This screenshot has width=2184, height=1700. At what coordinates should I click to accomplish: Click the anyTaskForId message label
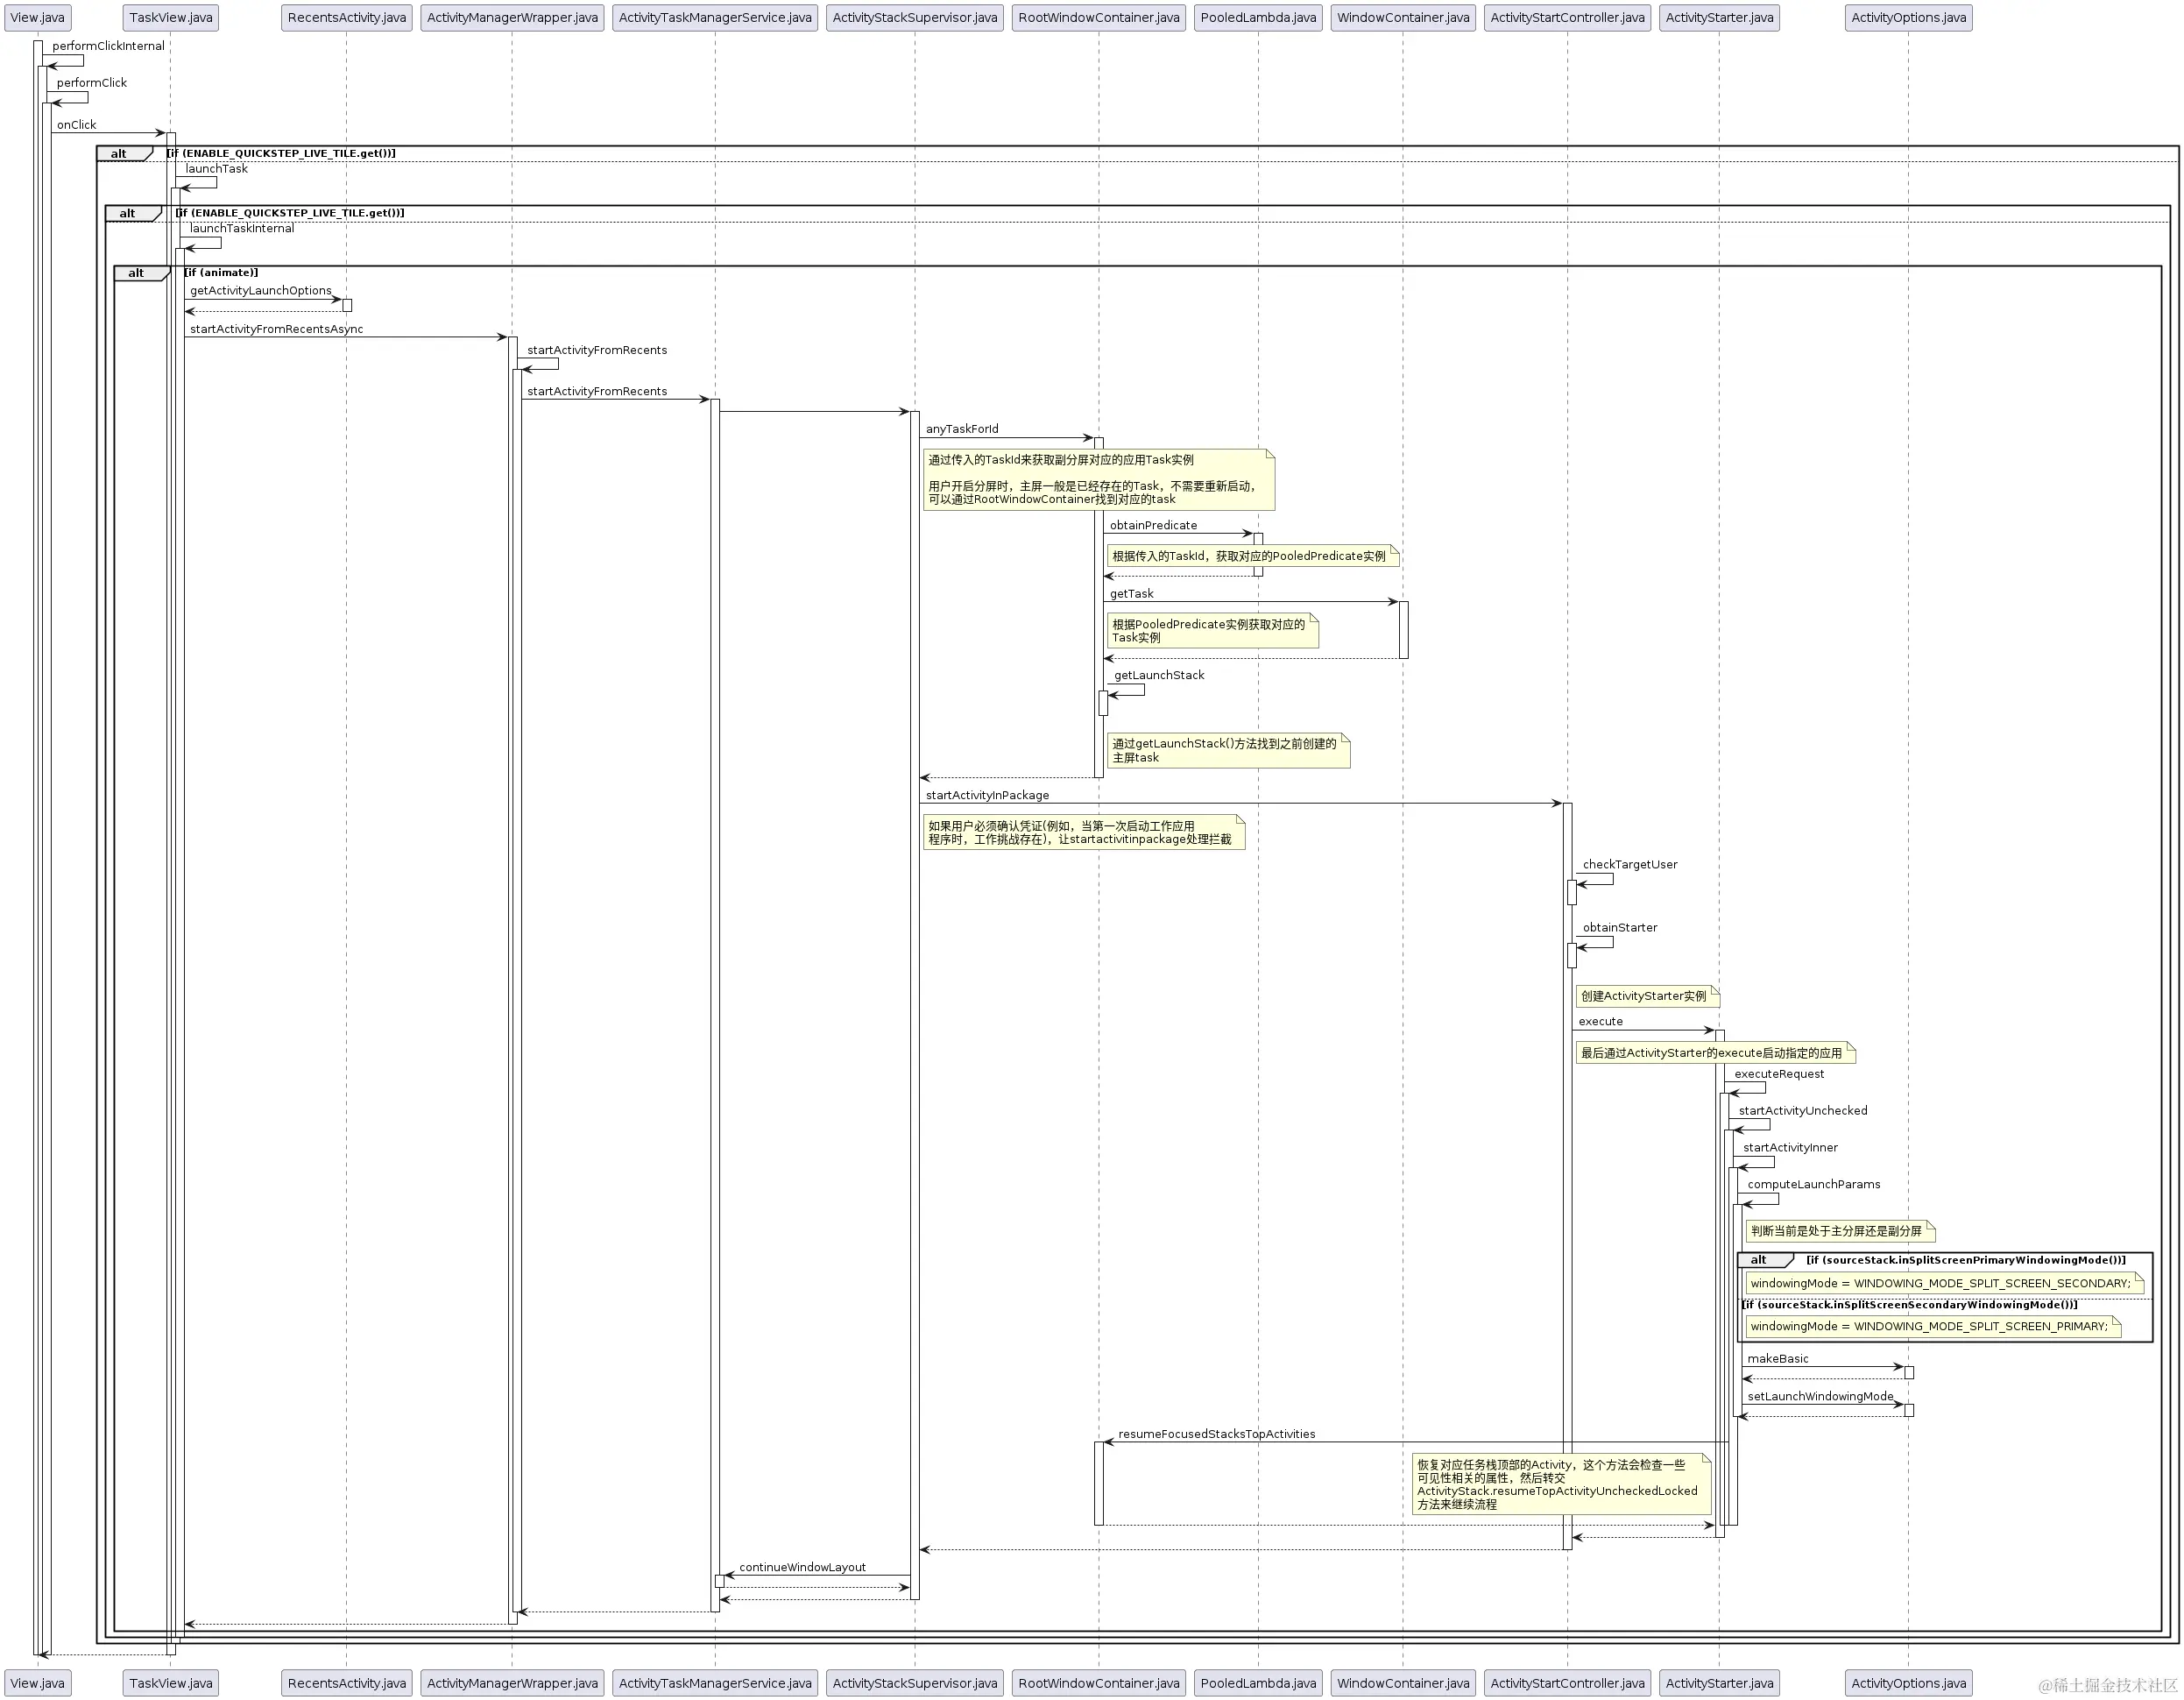[962, 429]
